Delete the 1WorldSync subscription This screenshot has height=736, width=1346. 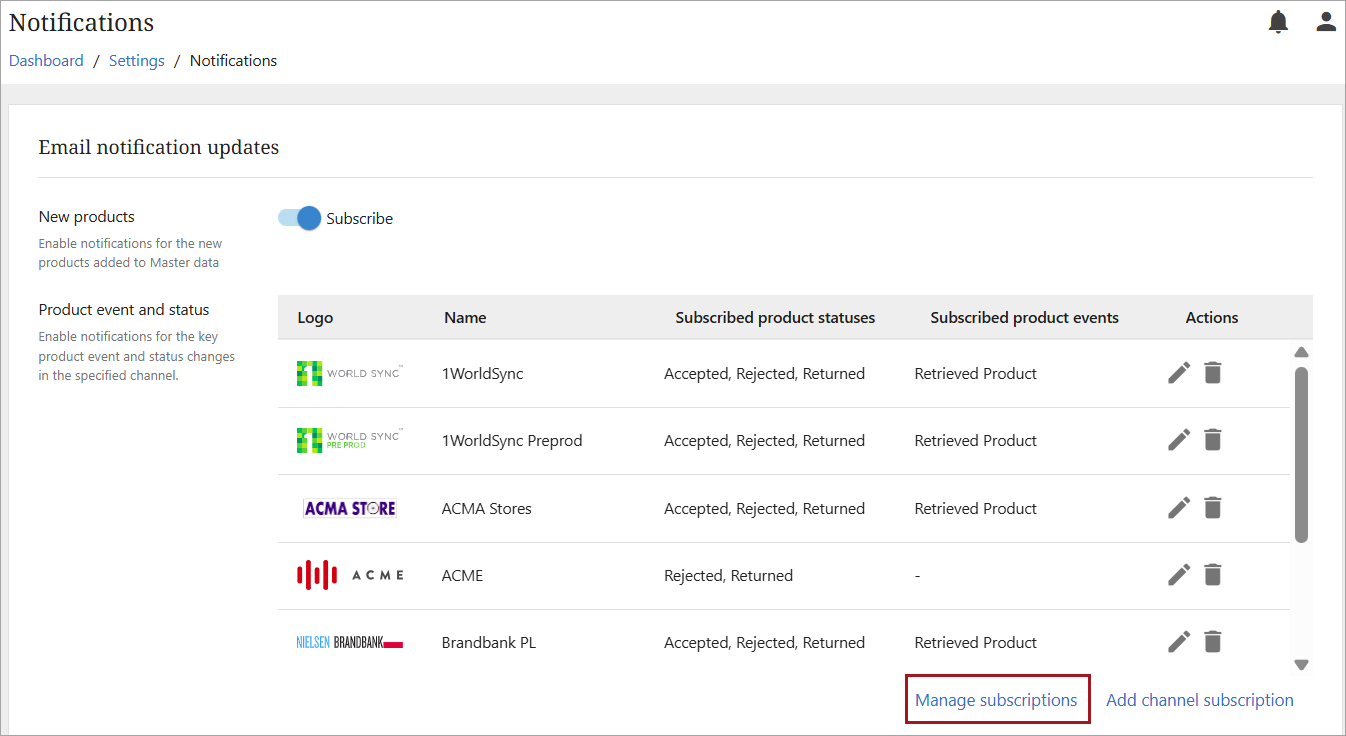point(1212,373)
